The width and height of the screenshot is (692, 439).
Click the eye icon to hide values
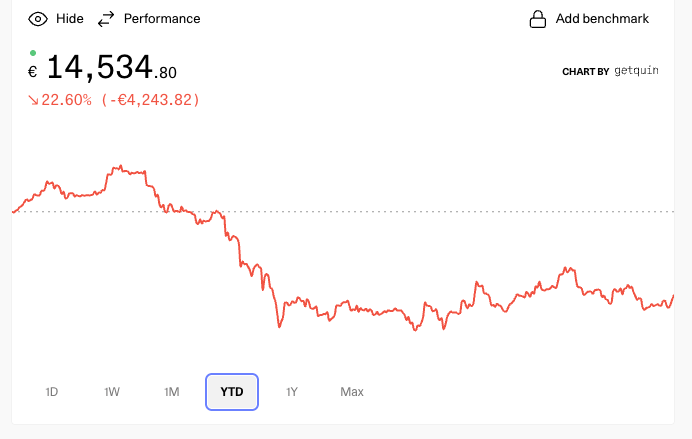click(38, 19)
